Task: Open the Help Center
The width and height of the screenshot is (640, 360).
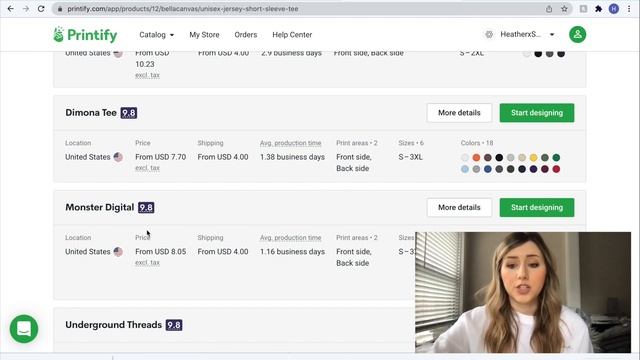Action: tap(292, 35)
